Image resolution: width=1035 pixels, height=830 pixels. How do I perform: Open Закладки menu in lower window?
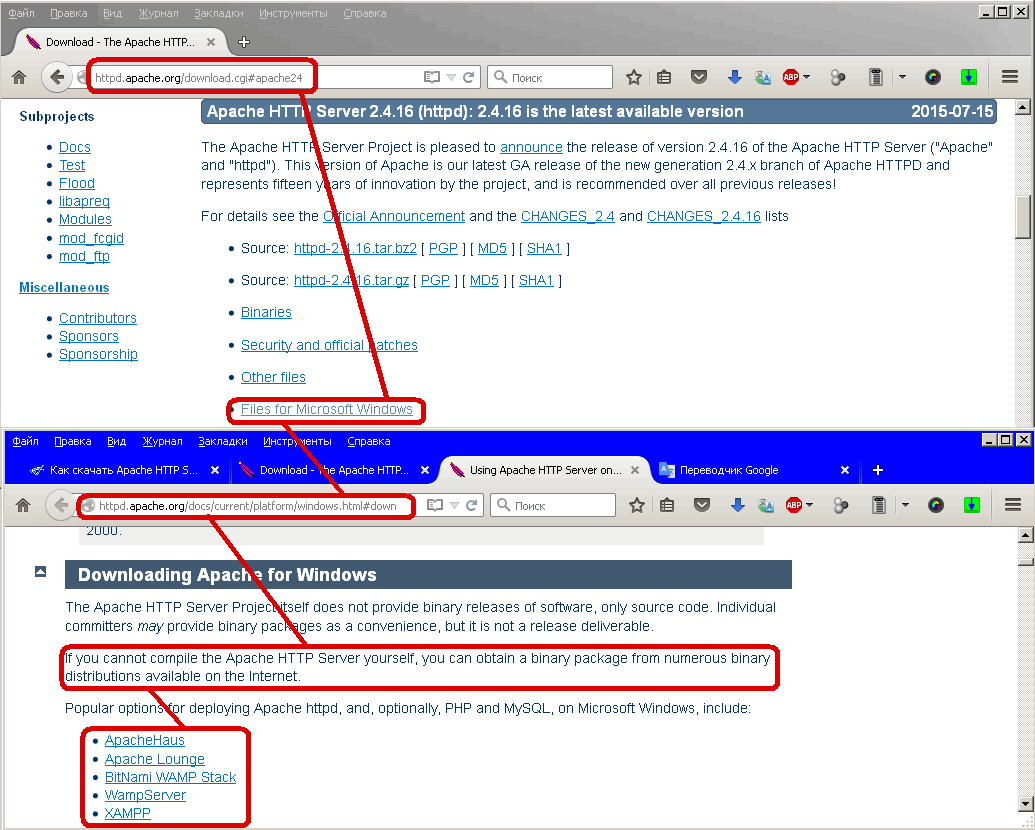tap(222, 441)
